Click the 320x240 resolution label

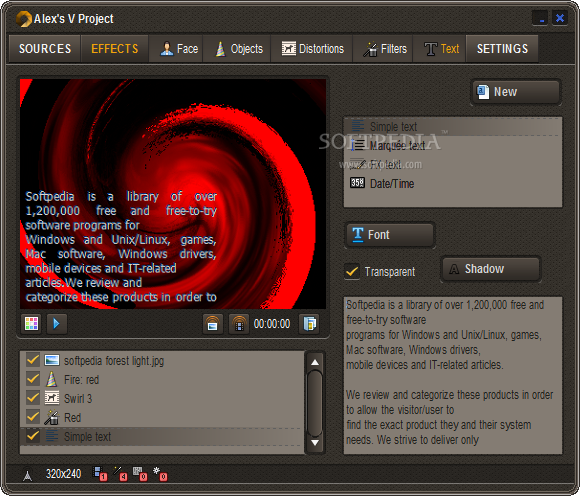[63, 474]
